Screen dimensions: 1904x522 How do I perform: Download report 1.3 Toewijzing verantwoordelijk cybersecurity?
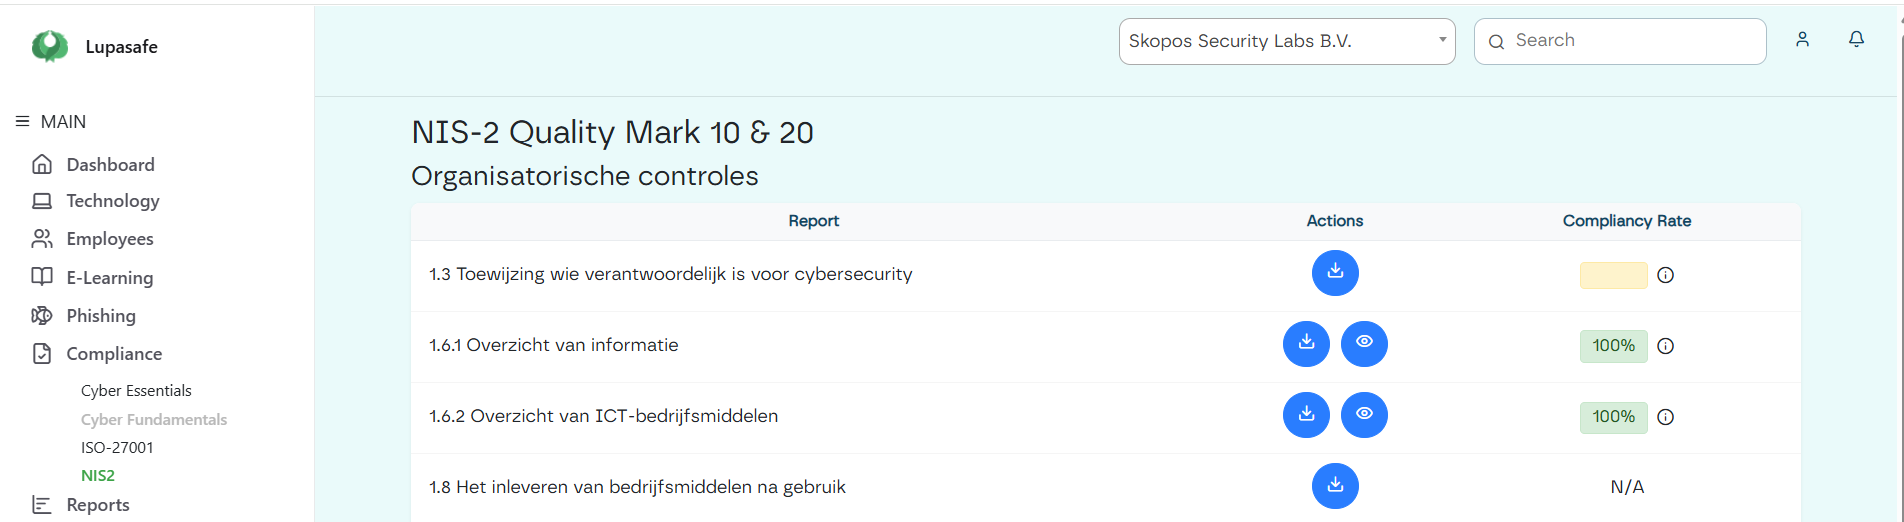point(1335,273)
